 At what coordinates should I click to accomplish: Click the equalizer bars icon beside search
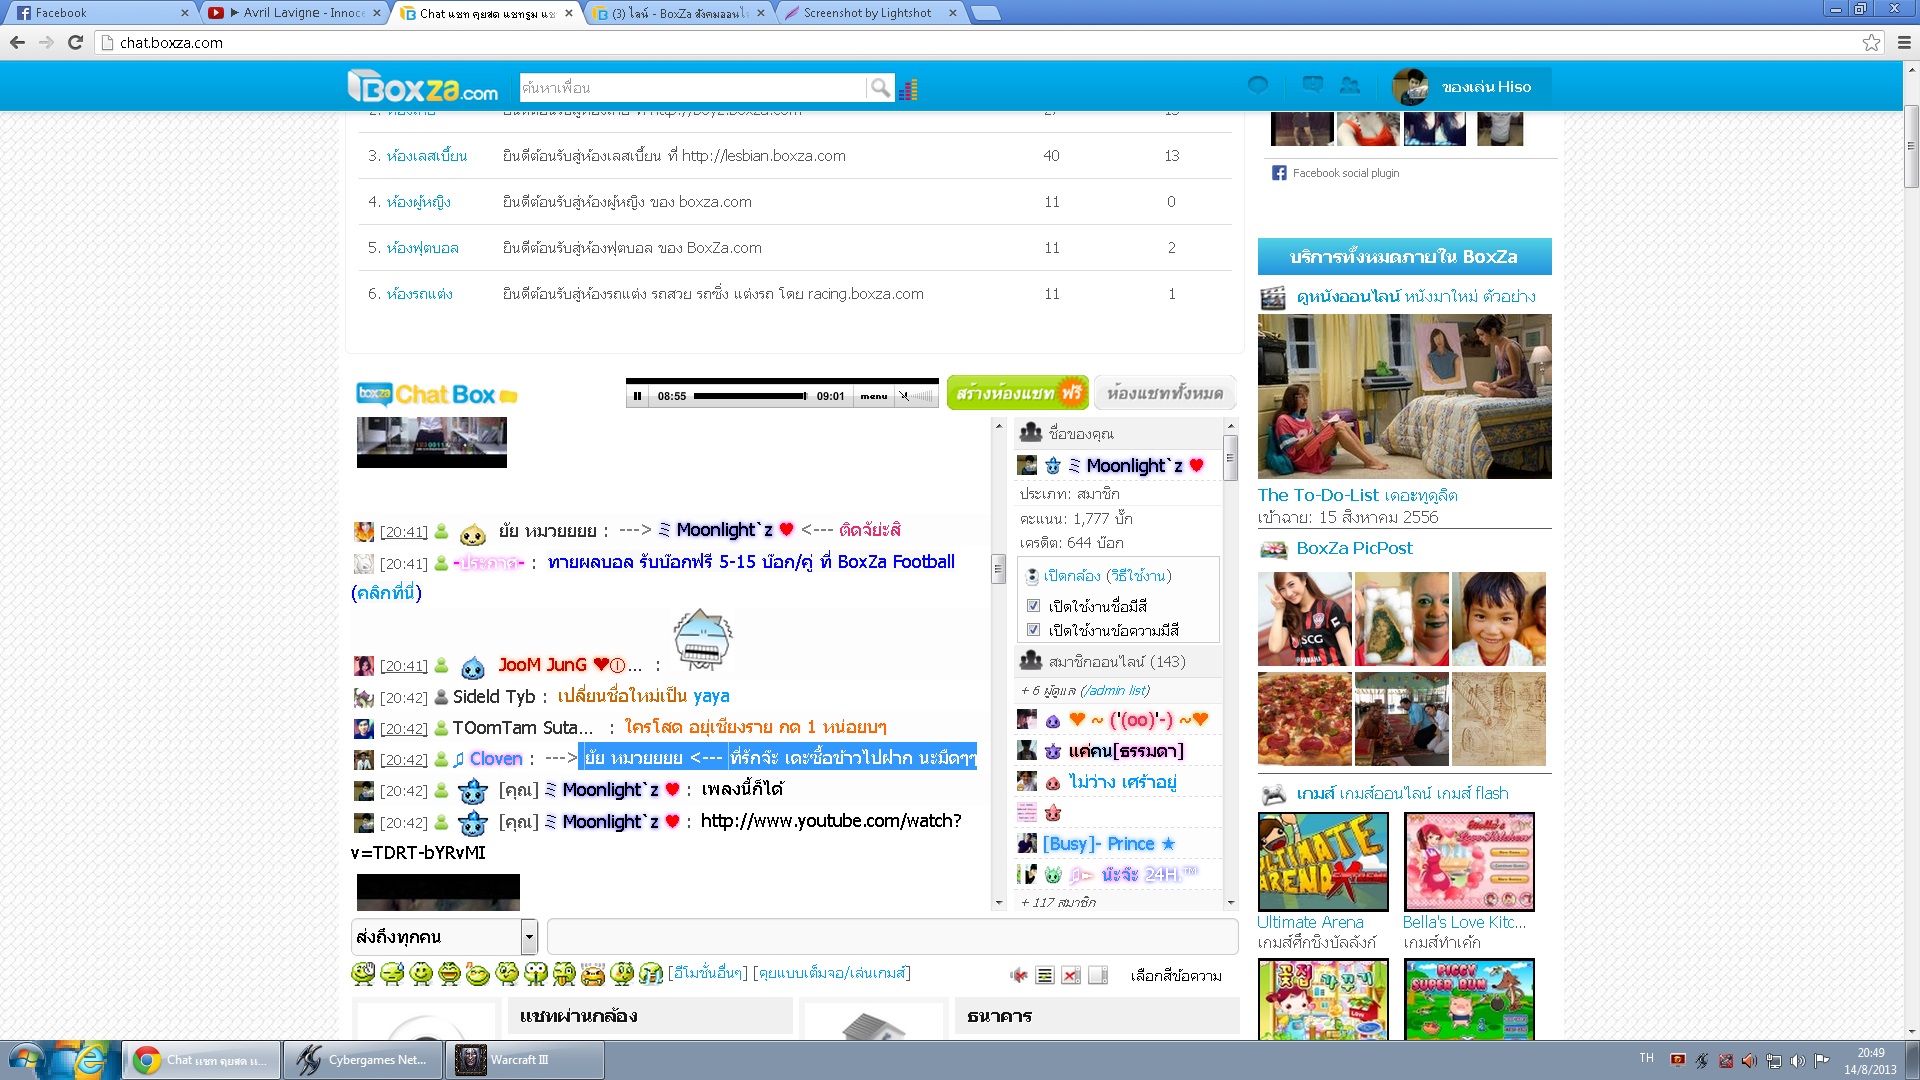coord(908,89)
